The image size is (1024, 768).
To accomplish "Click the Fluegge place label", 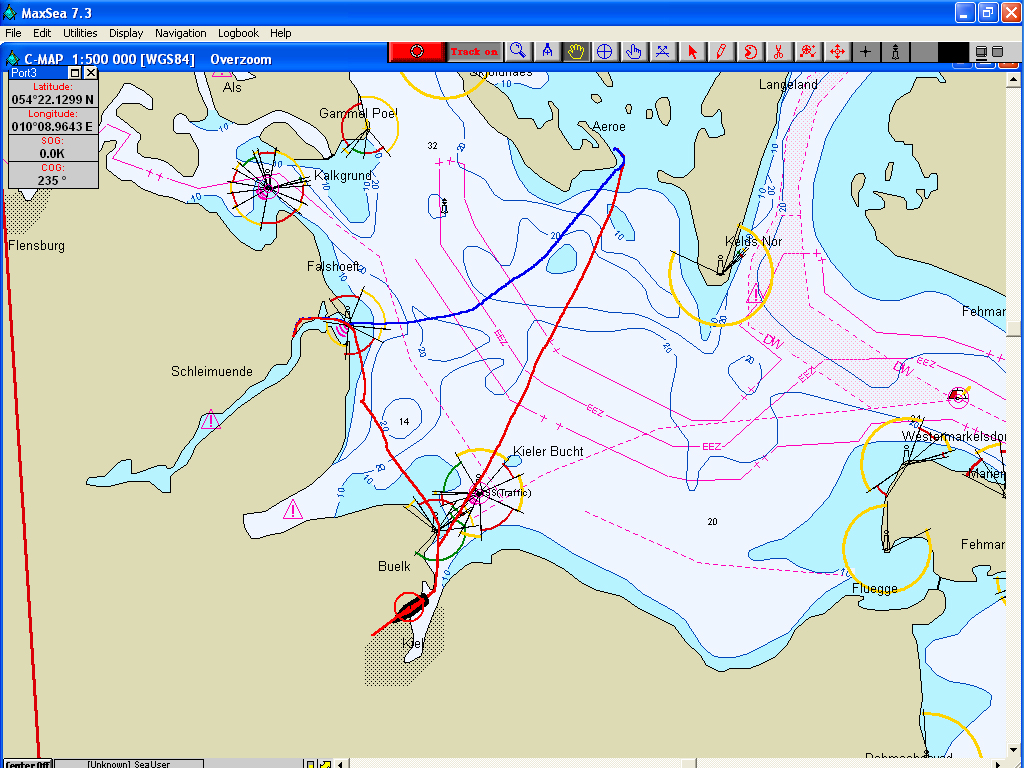I will tap(874, 589).
